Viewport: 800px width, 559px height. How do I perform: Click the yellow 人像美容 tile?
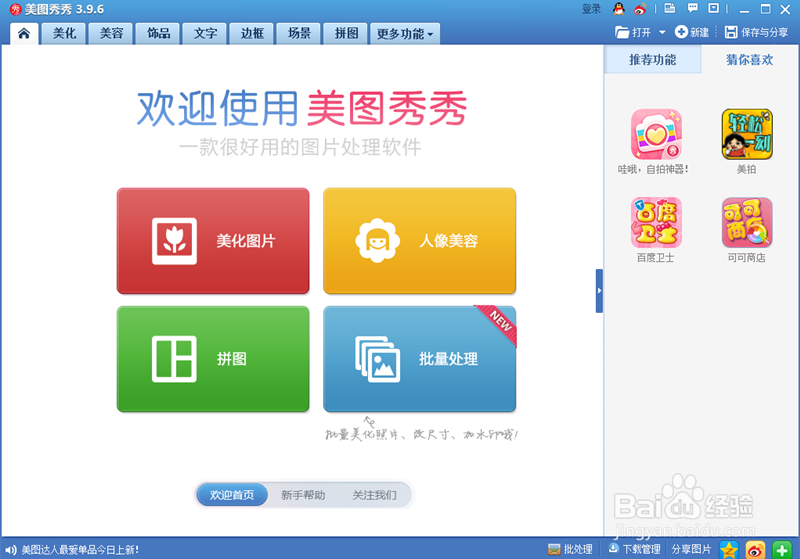point(419,241)
